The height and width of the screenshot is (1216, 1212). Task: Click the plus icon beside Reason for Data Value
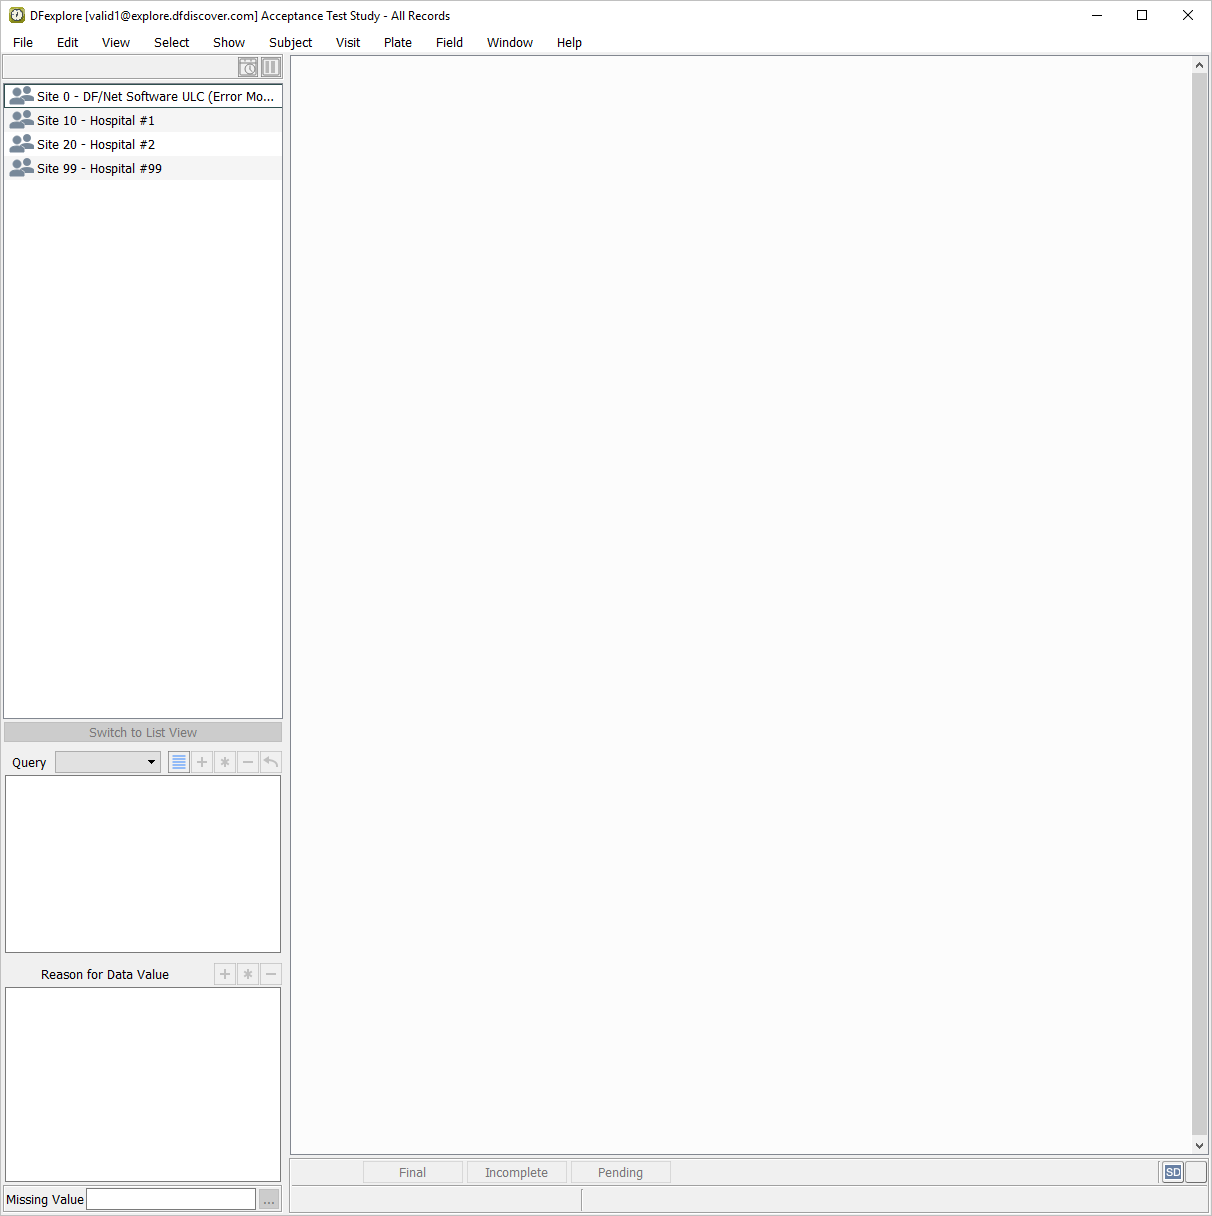[225, 974]
